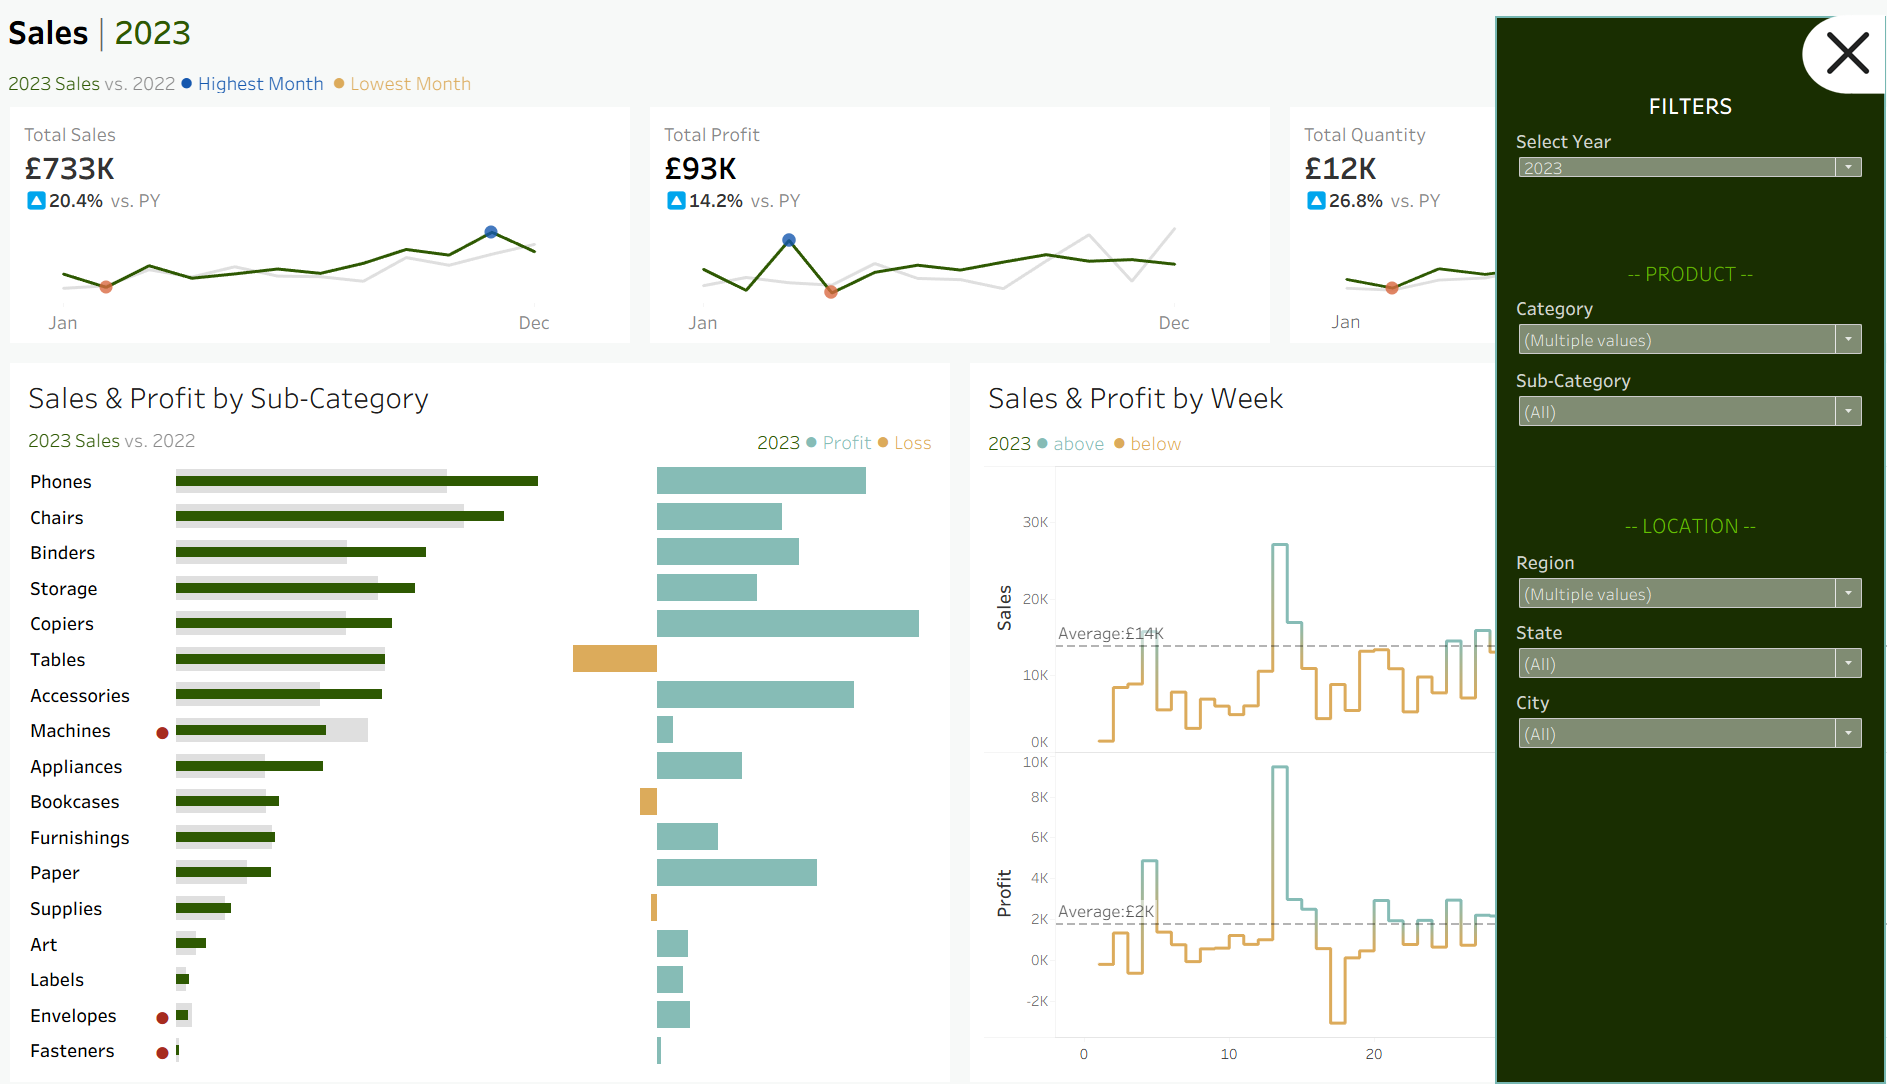Viewport: 1887px width, 1084px height.
Task: Click the Total Profit up-arrow indicator icon
Action: tap(676, 201)
